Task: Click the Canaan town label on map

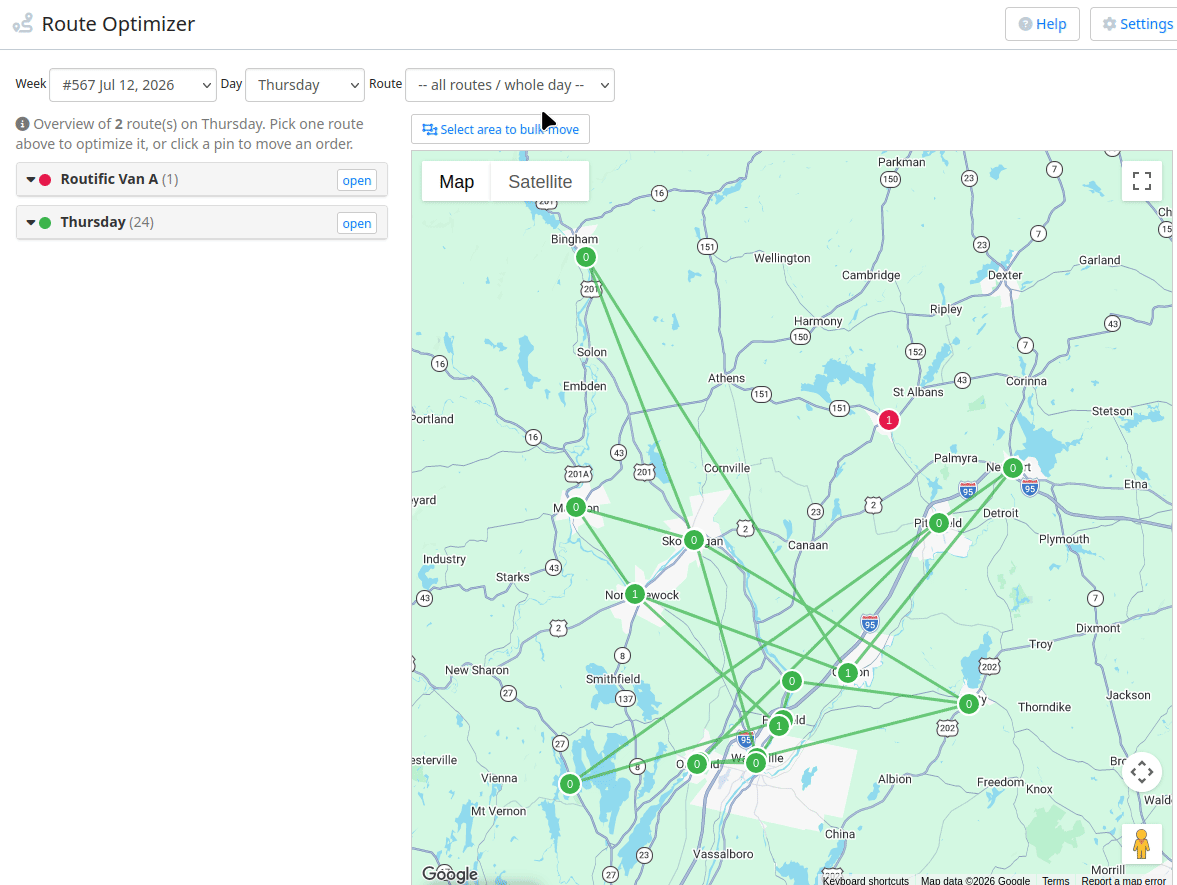Action: click(x=808, y=546)
